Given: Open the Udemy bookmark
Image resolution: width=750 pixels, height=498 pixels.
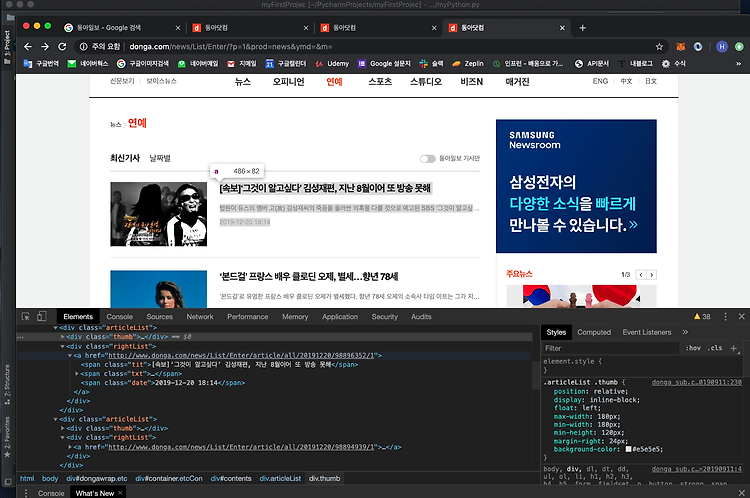Looking at the screenshot, I should [x=332, y=64].
